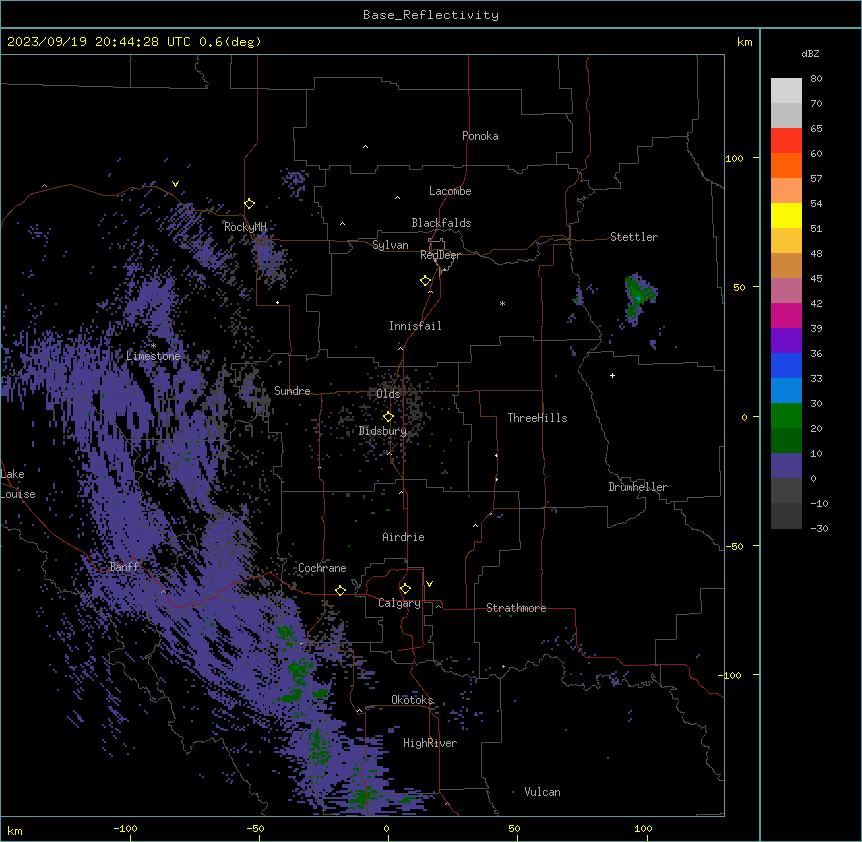Viewport: 862px width, 842px height.
Task: Click the 45 value in dBZ legend
Action: coord(816,279)
